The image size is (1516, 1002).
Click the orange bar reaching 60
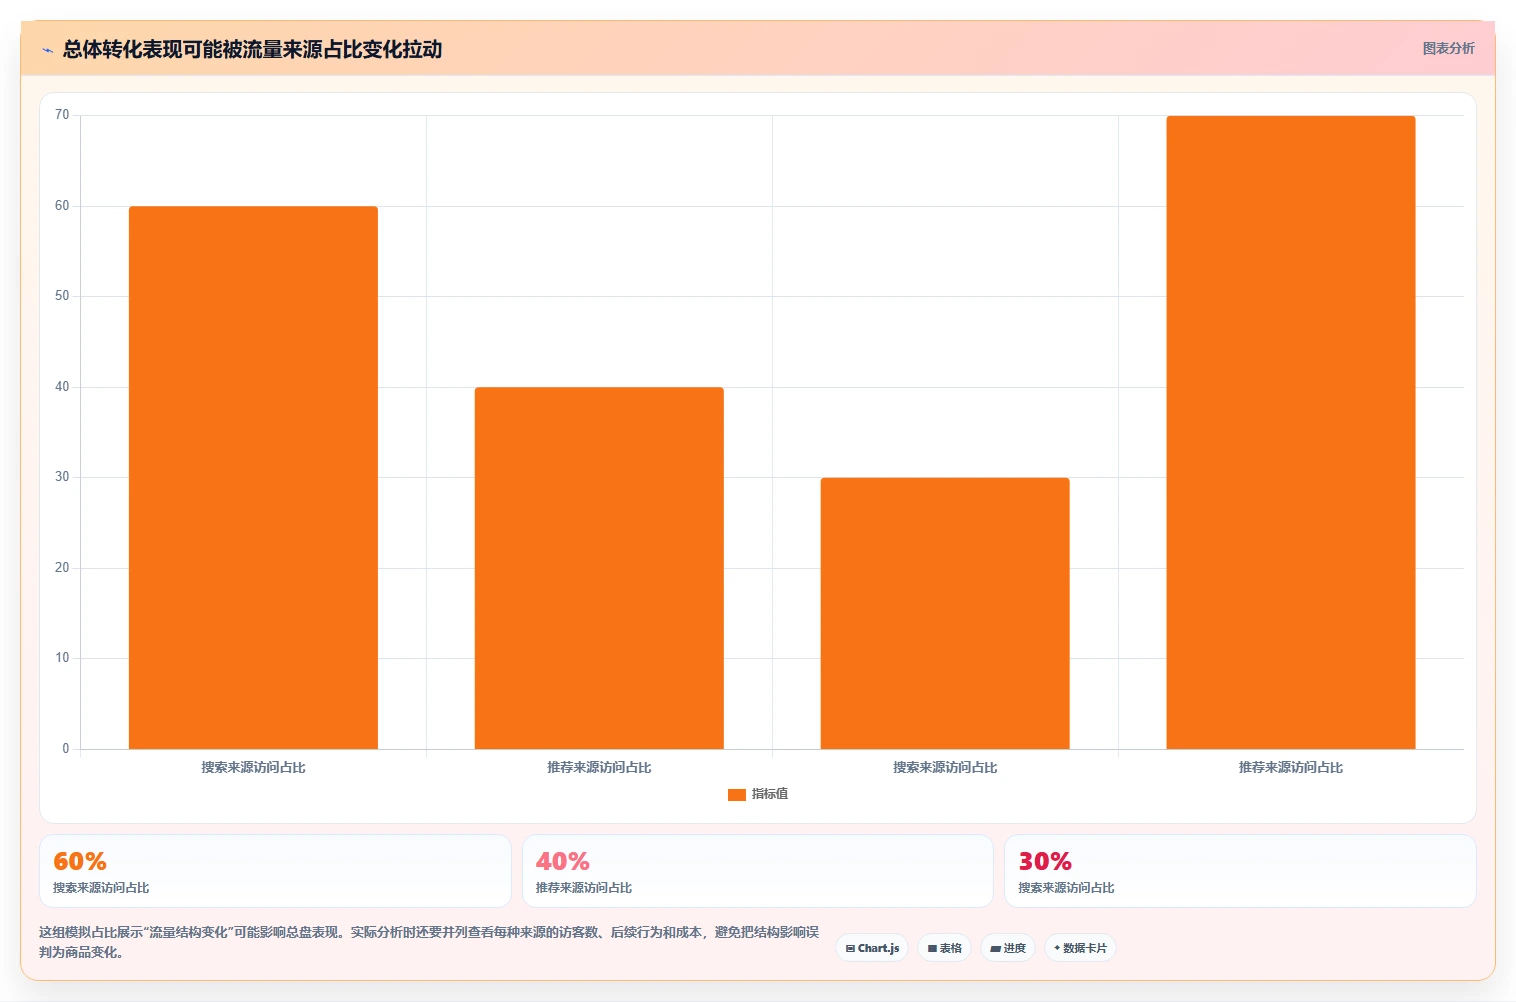[253, 477]
